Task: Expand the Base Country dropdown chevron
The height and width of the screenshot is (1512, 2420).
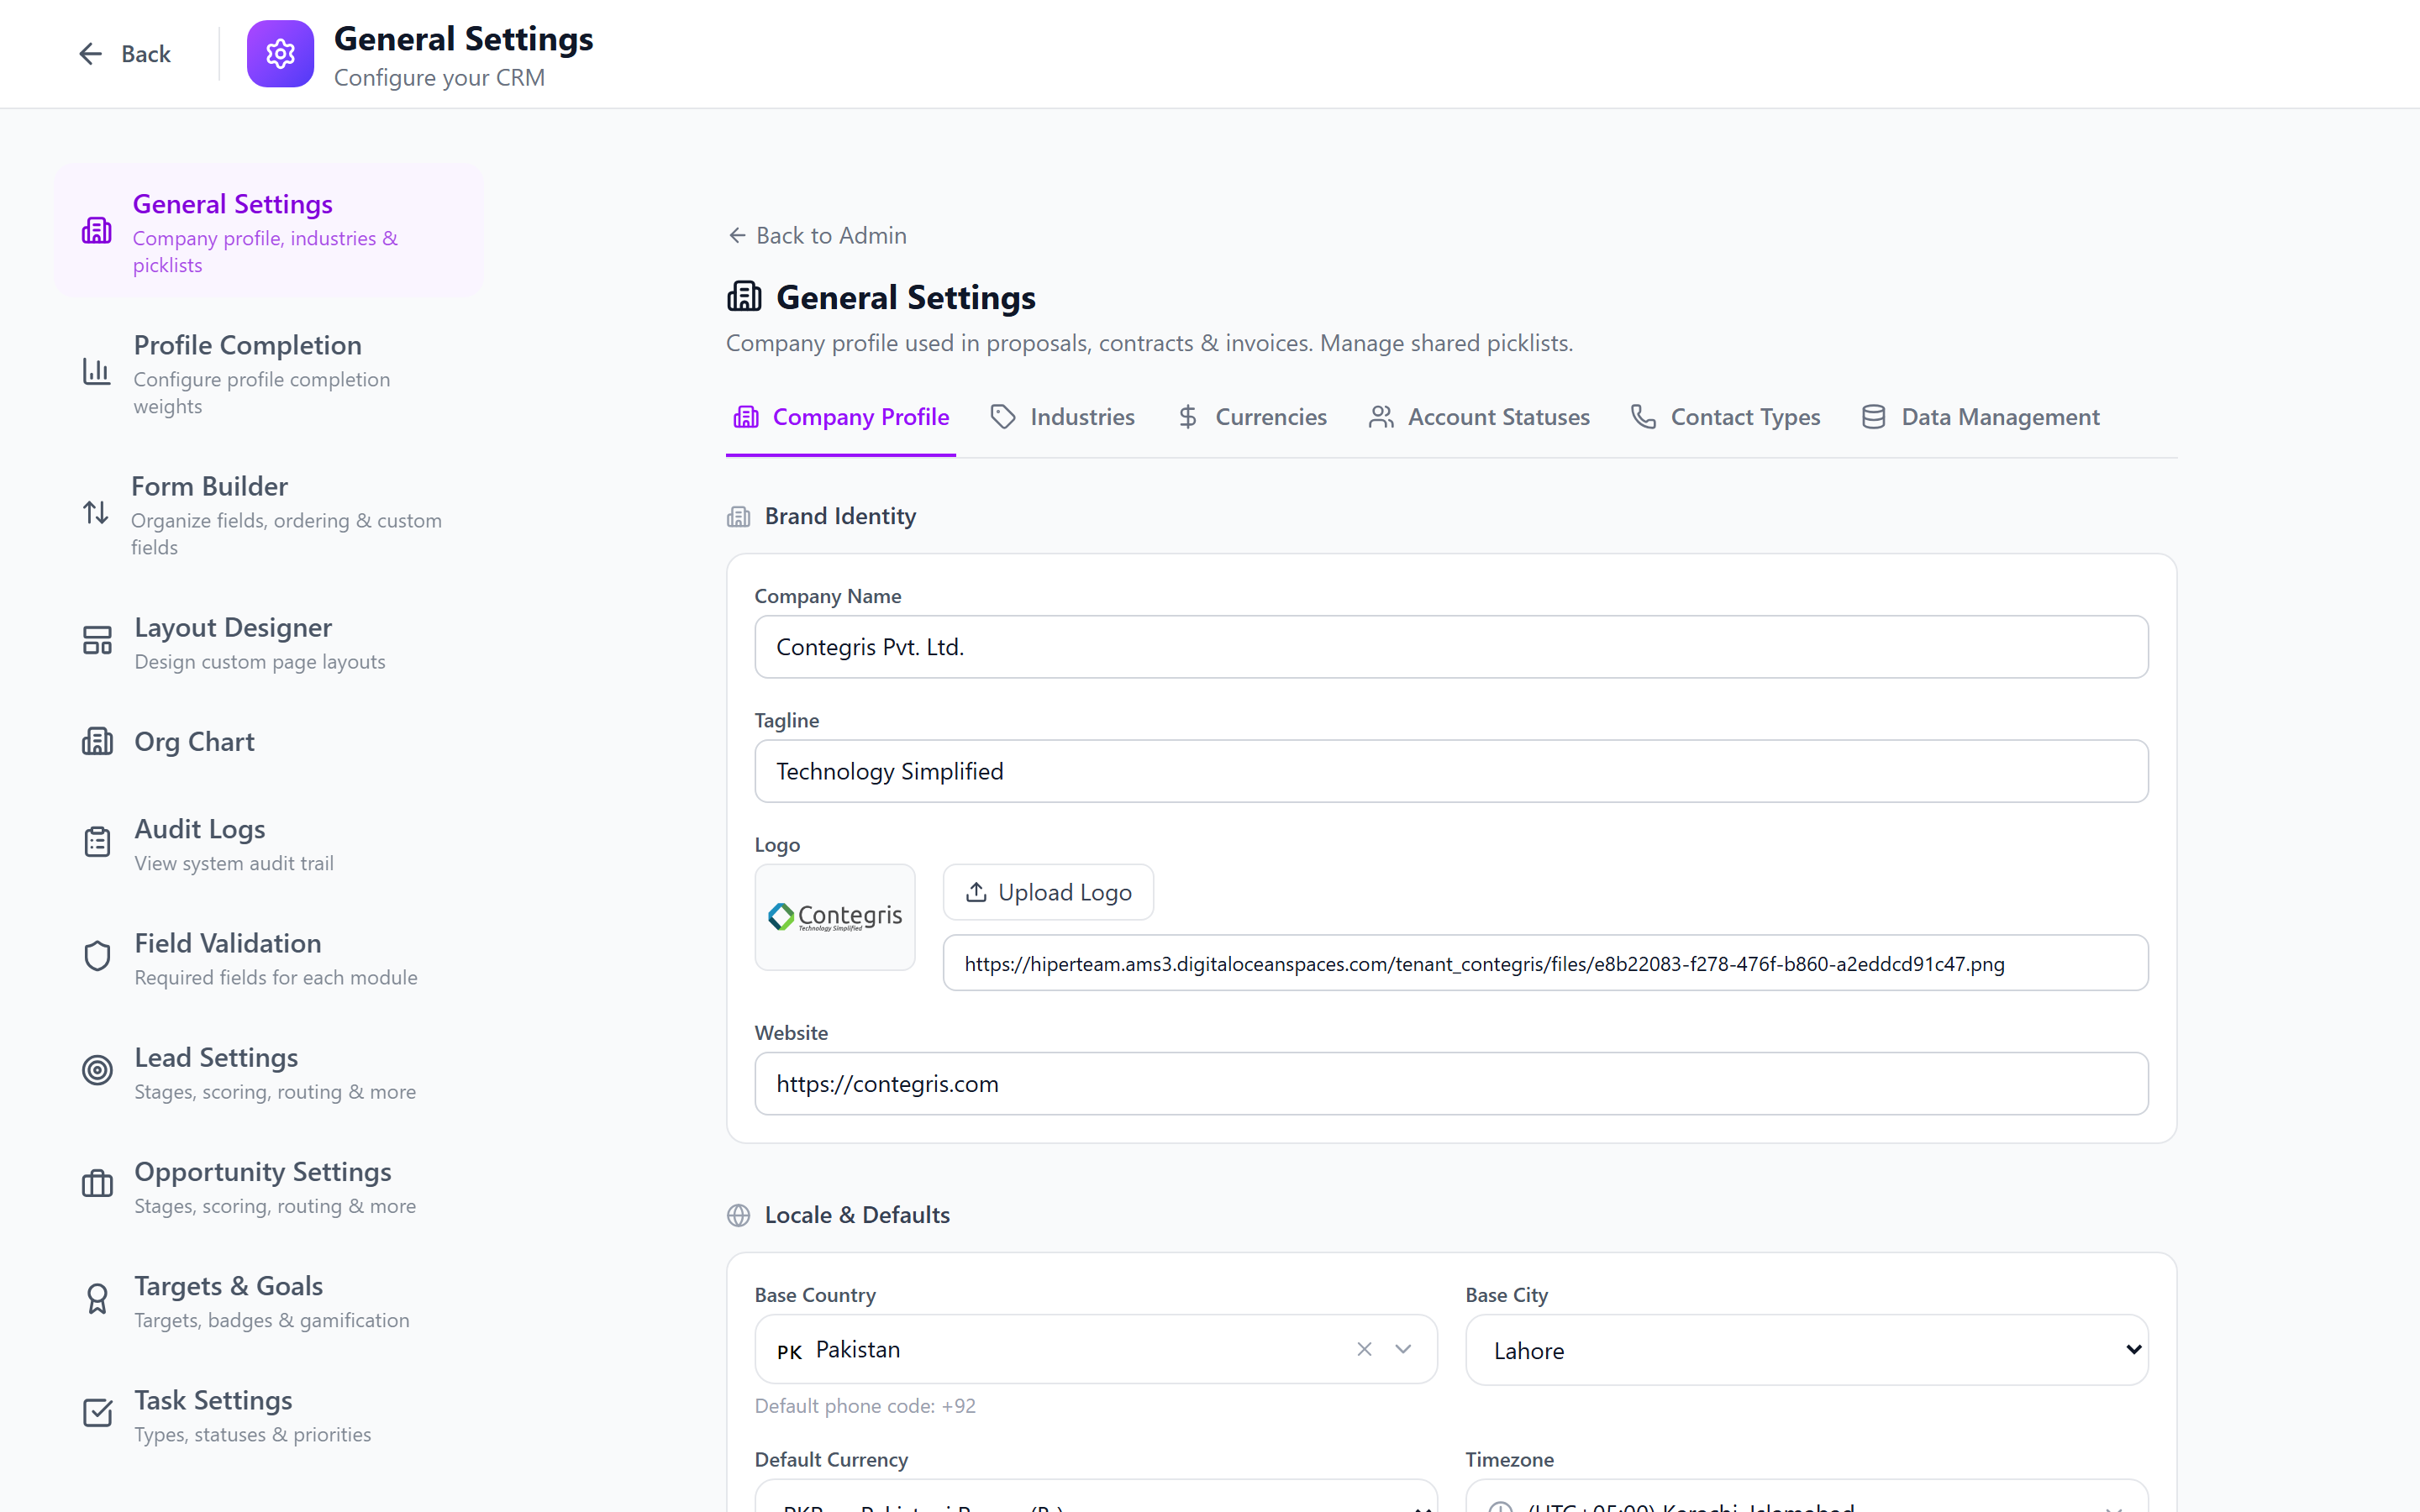Action: (1403, 1350)
